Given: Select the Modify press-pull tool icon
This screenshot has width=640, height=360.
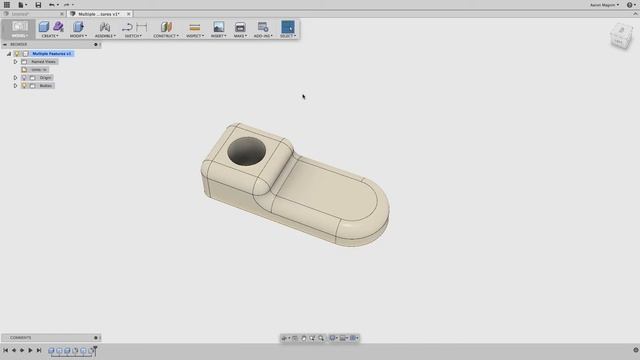Looking at the screenshot, I should coord(78,27).
